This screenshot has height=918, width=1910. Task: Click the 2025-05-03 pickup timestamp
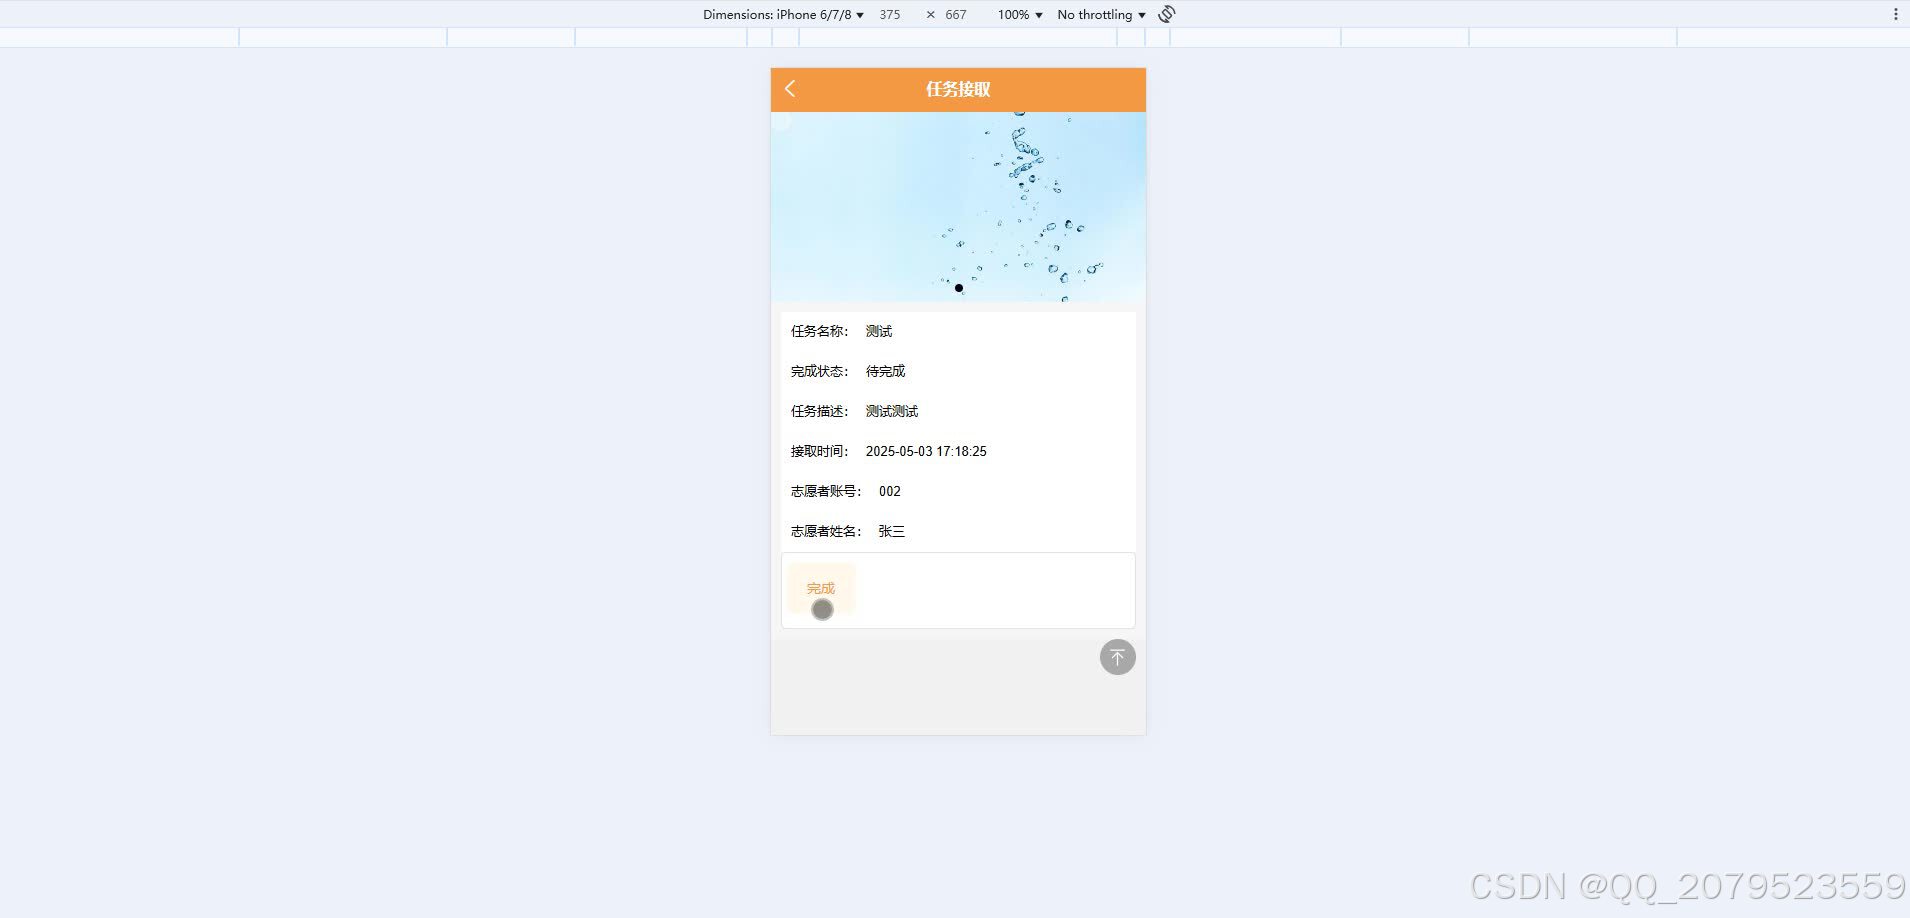point(925,451)
